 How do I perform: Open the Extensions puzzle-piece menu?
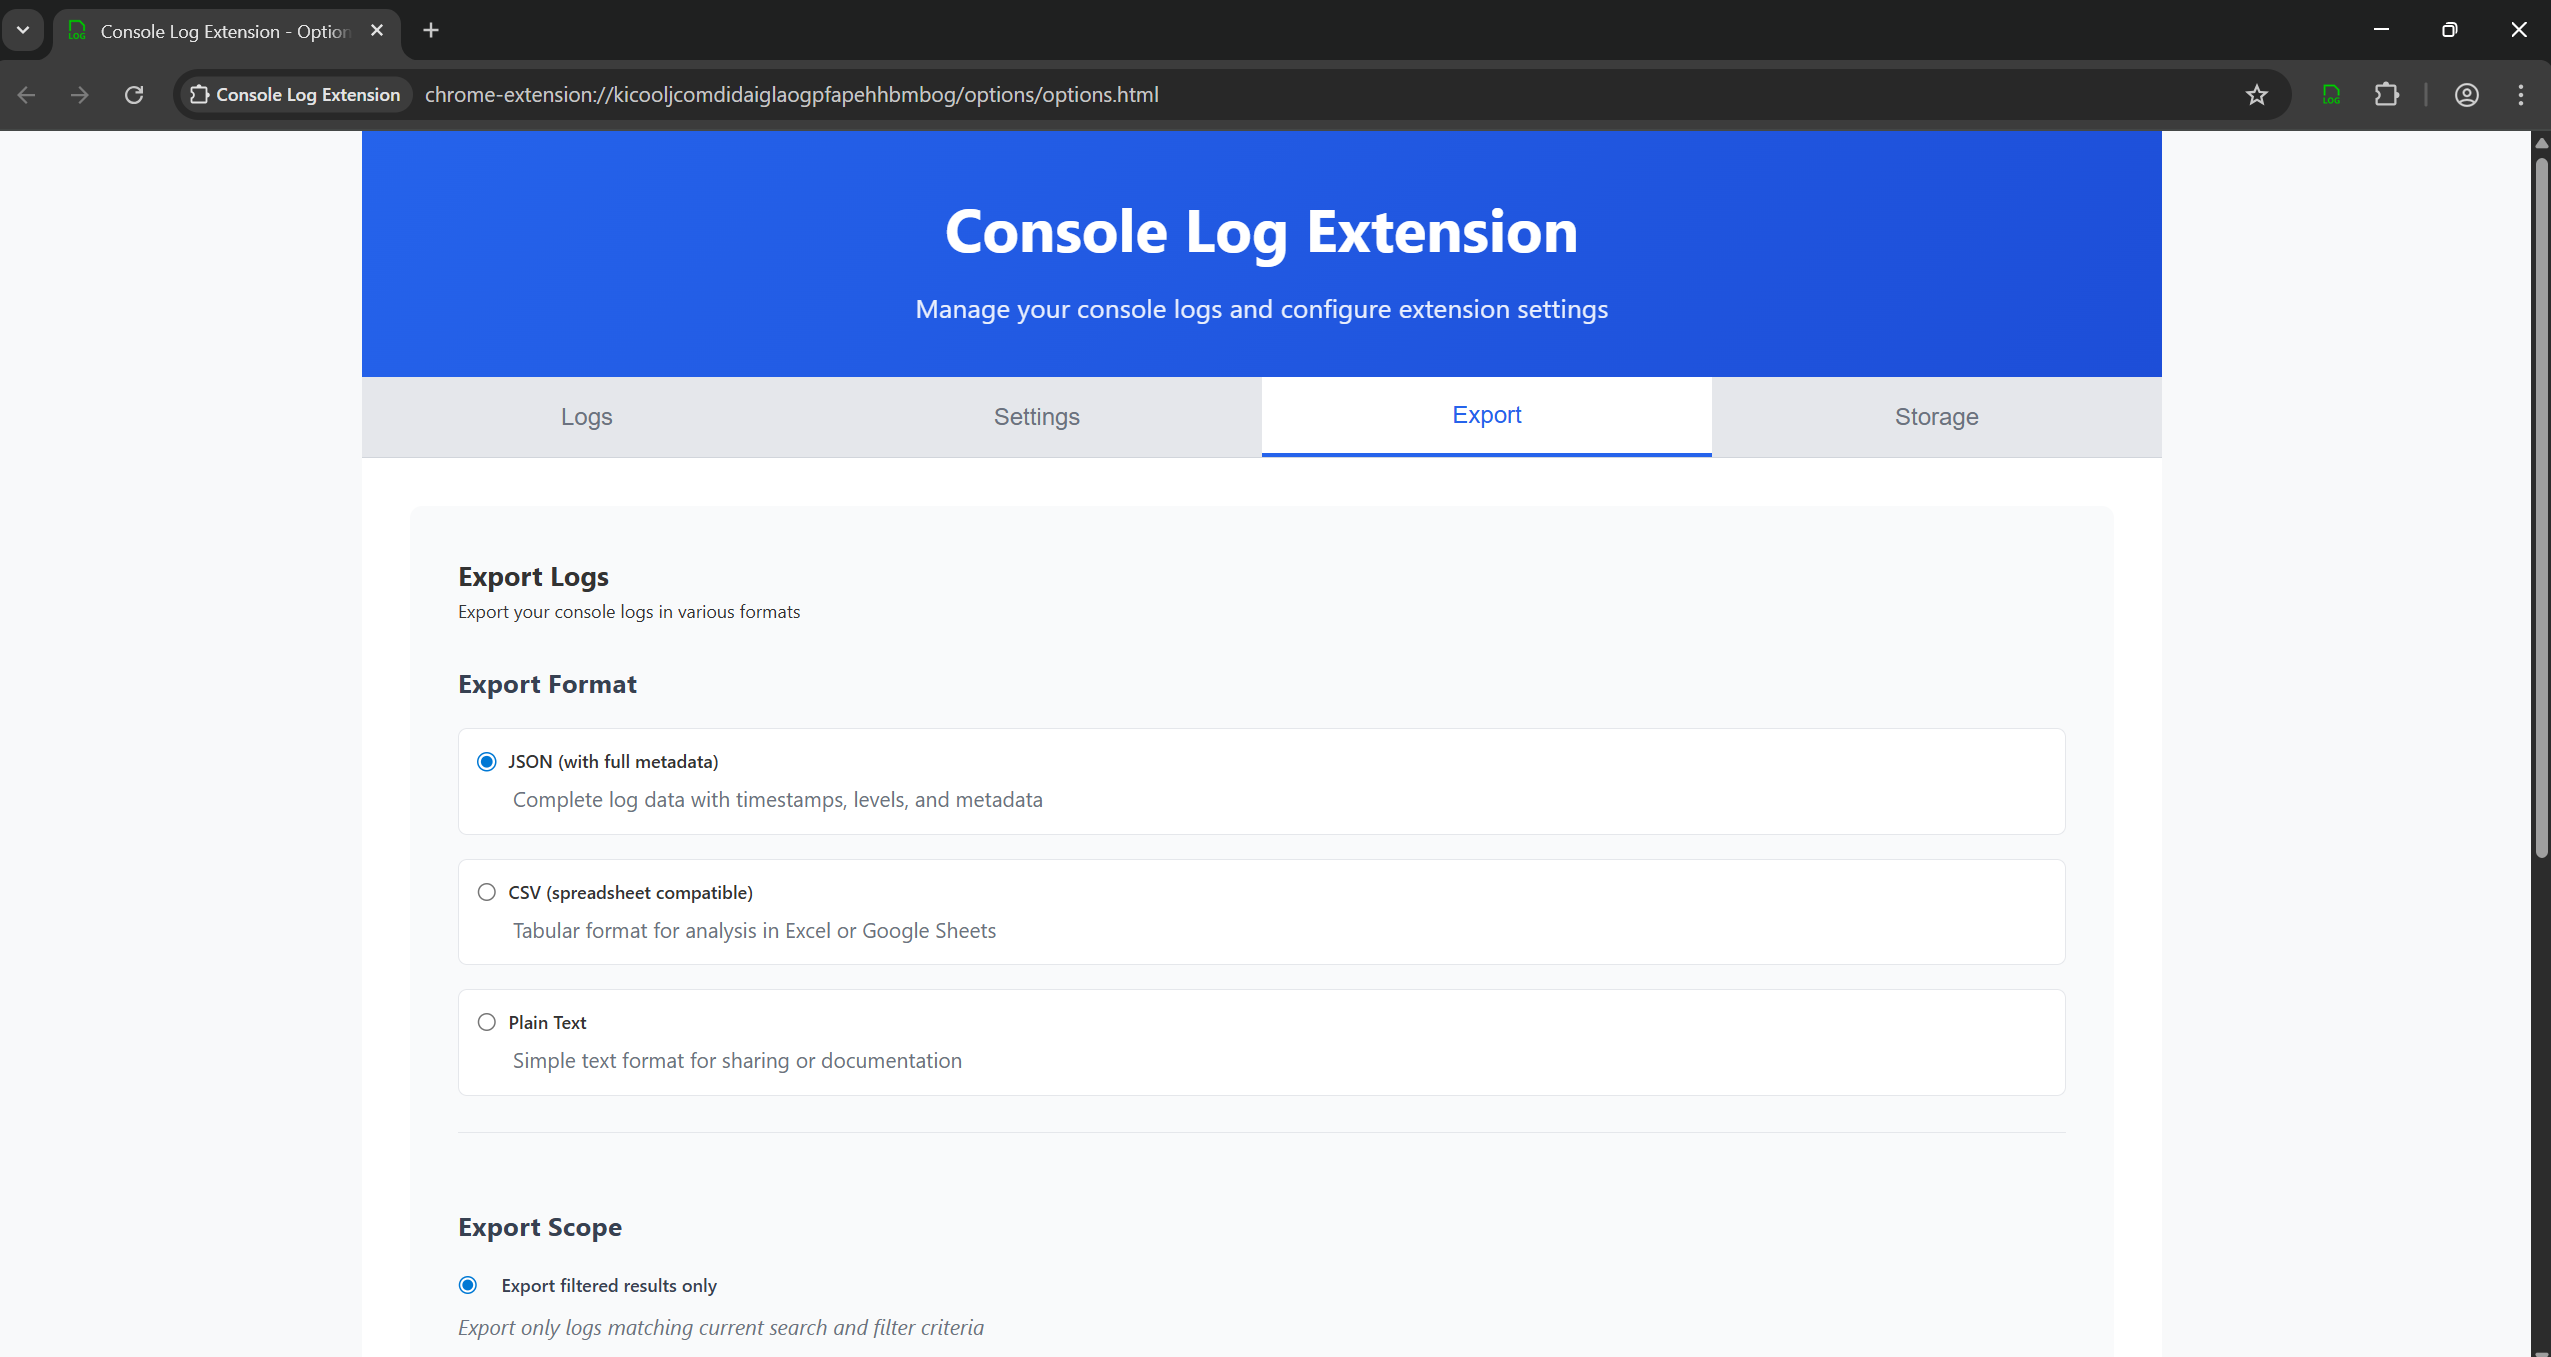coord(2386,95)
